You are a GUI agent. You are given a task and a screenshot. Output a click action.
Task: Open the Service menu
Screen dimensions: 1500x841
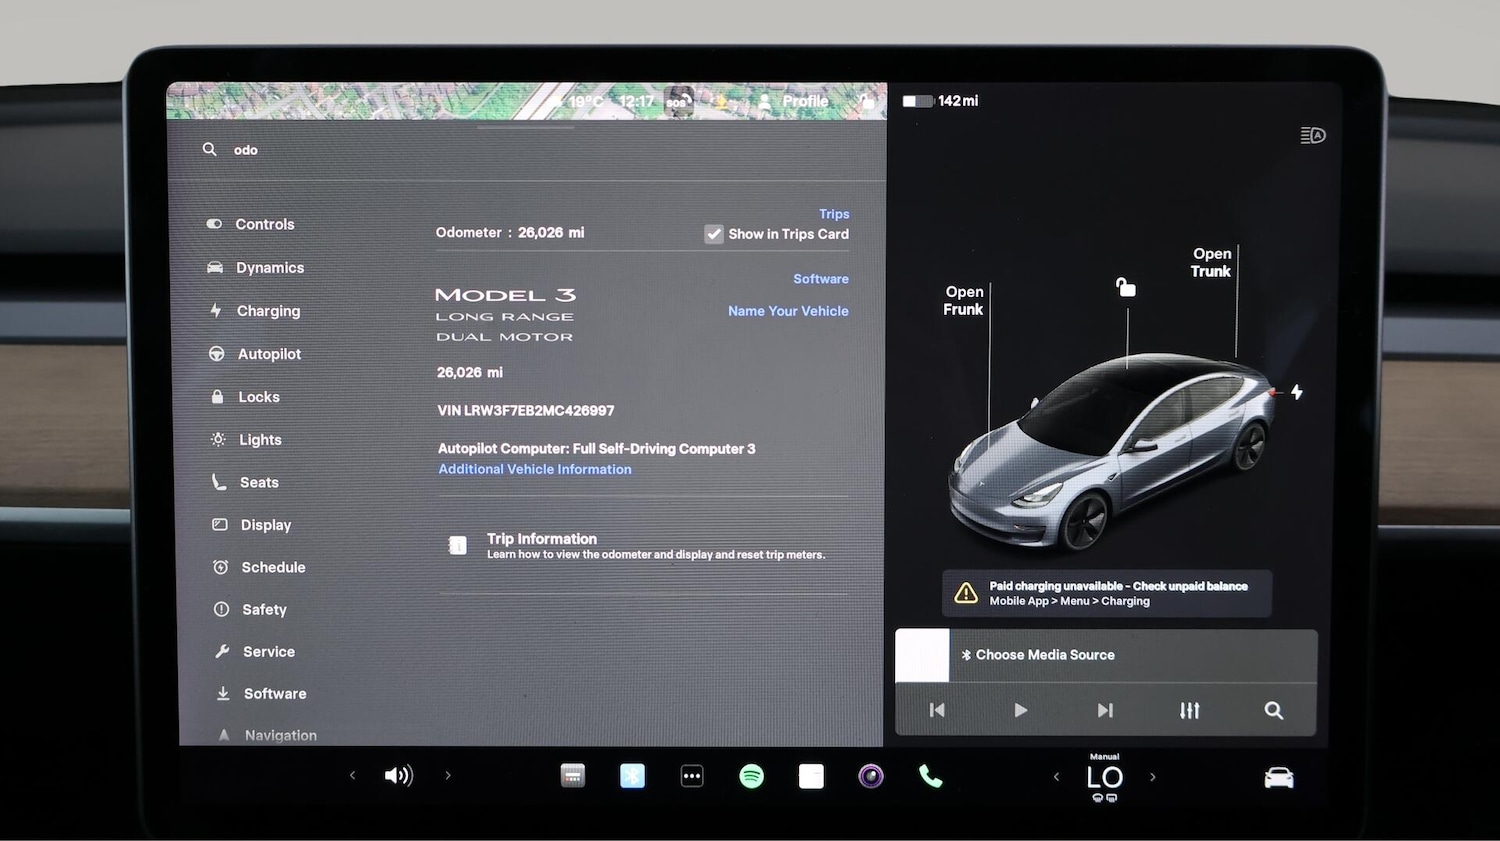point(255,651)
